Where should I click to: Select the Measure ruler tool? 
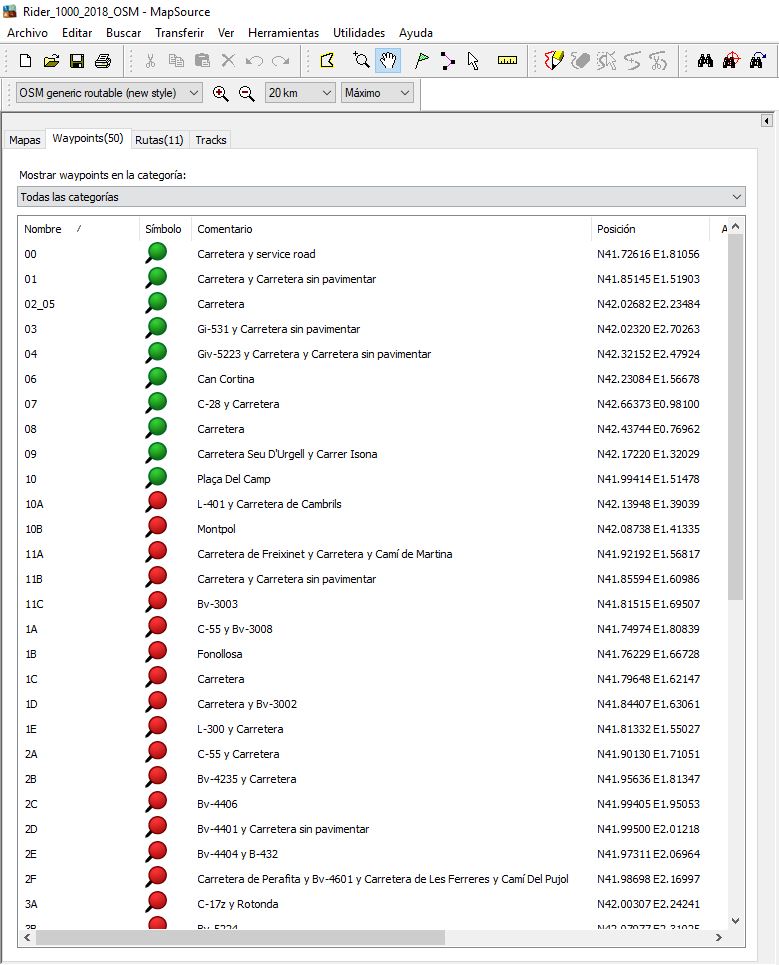point(507,61)
